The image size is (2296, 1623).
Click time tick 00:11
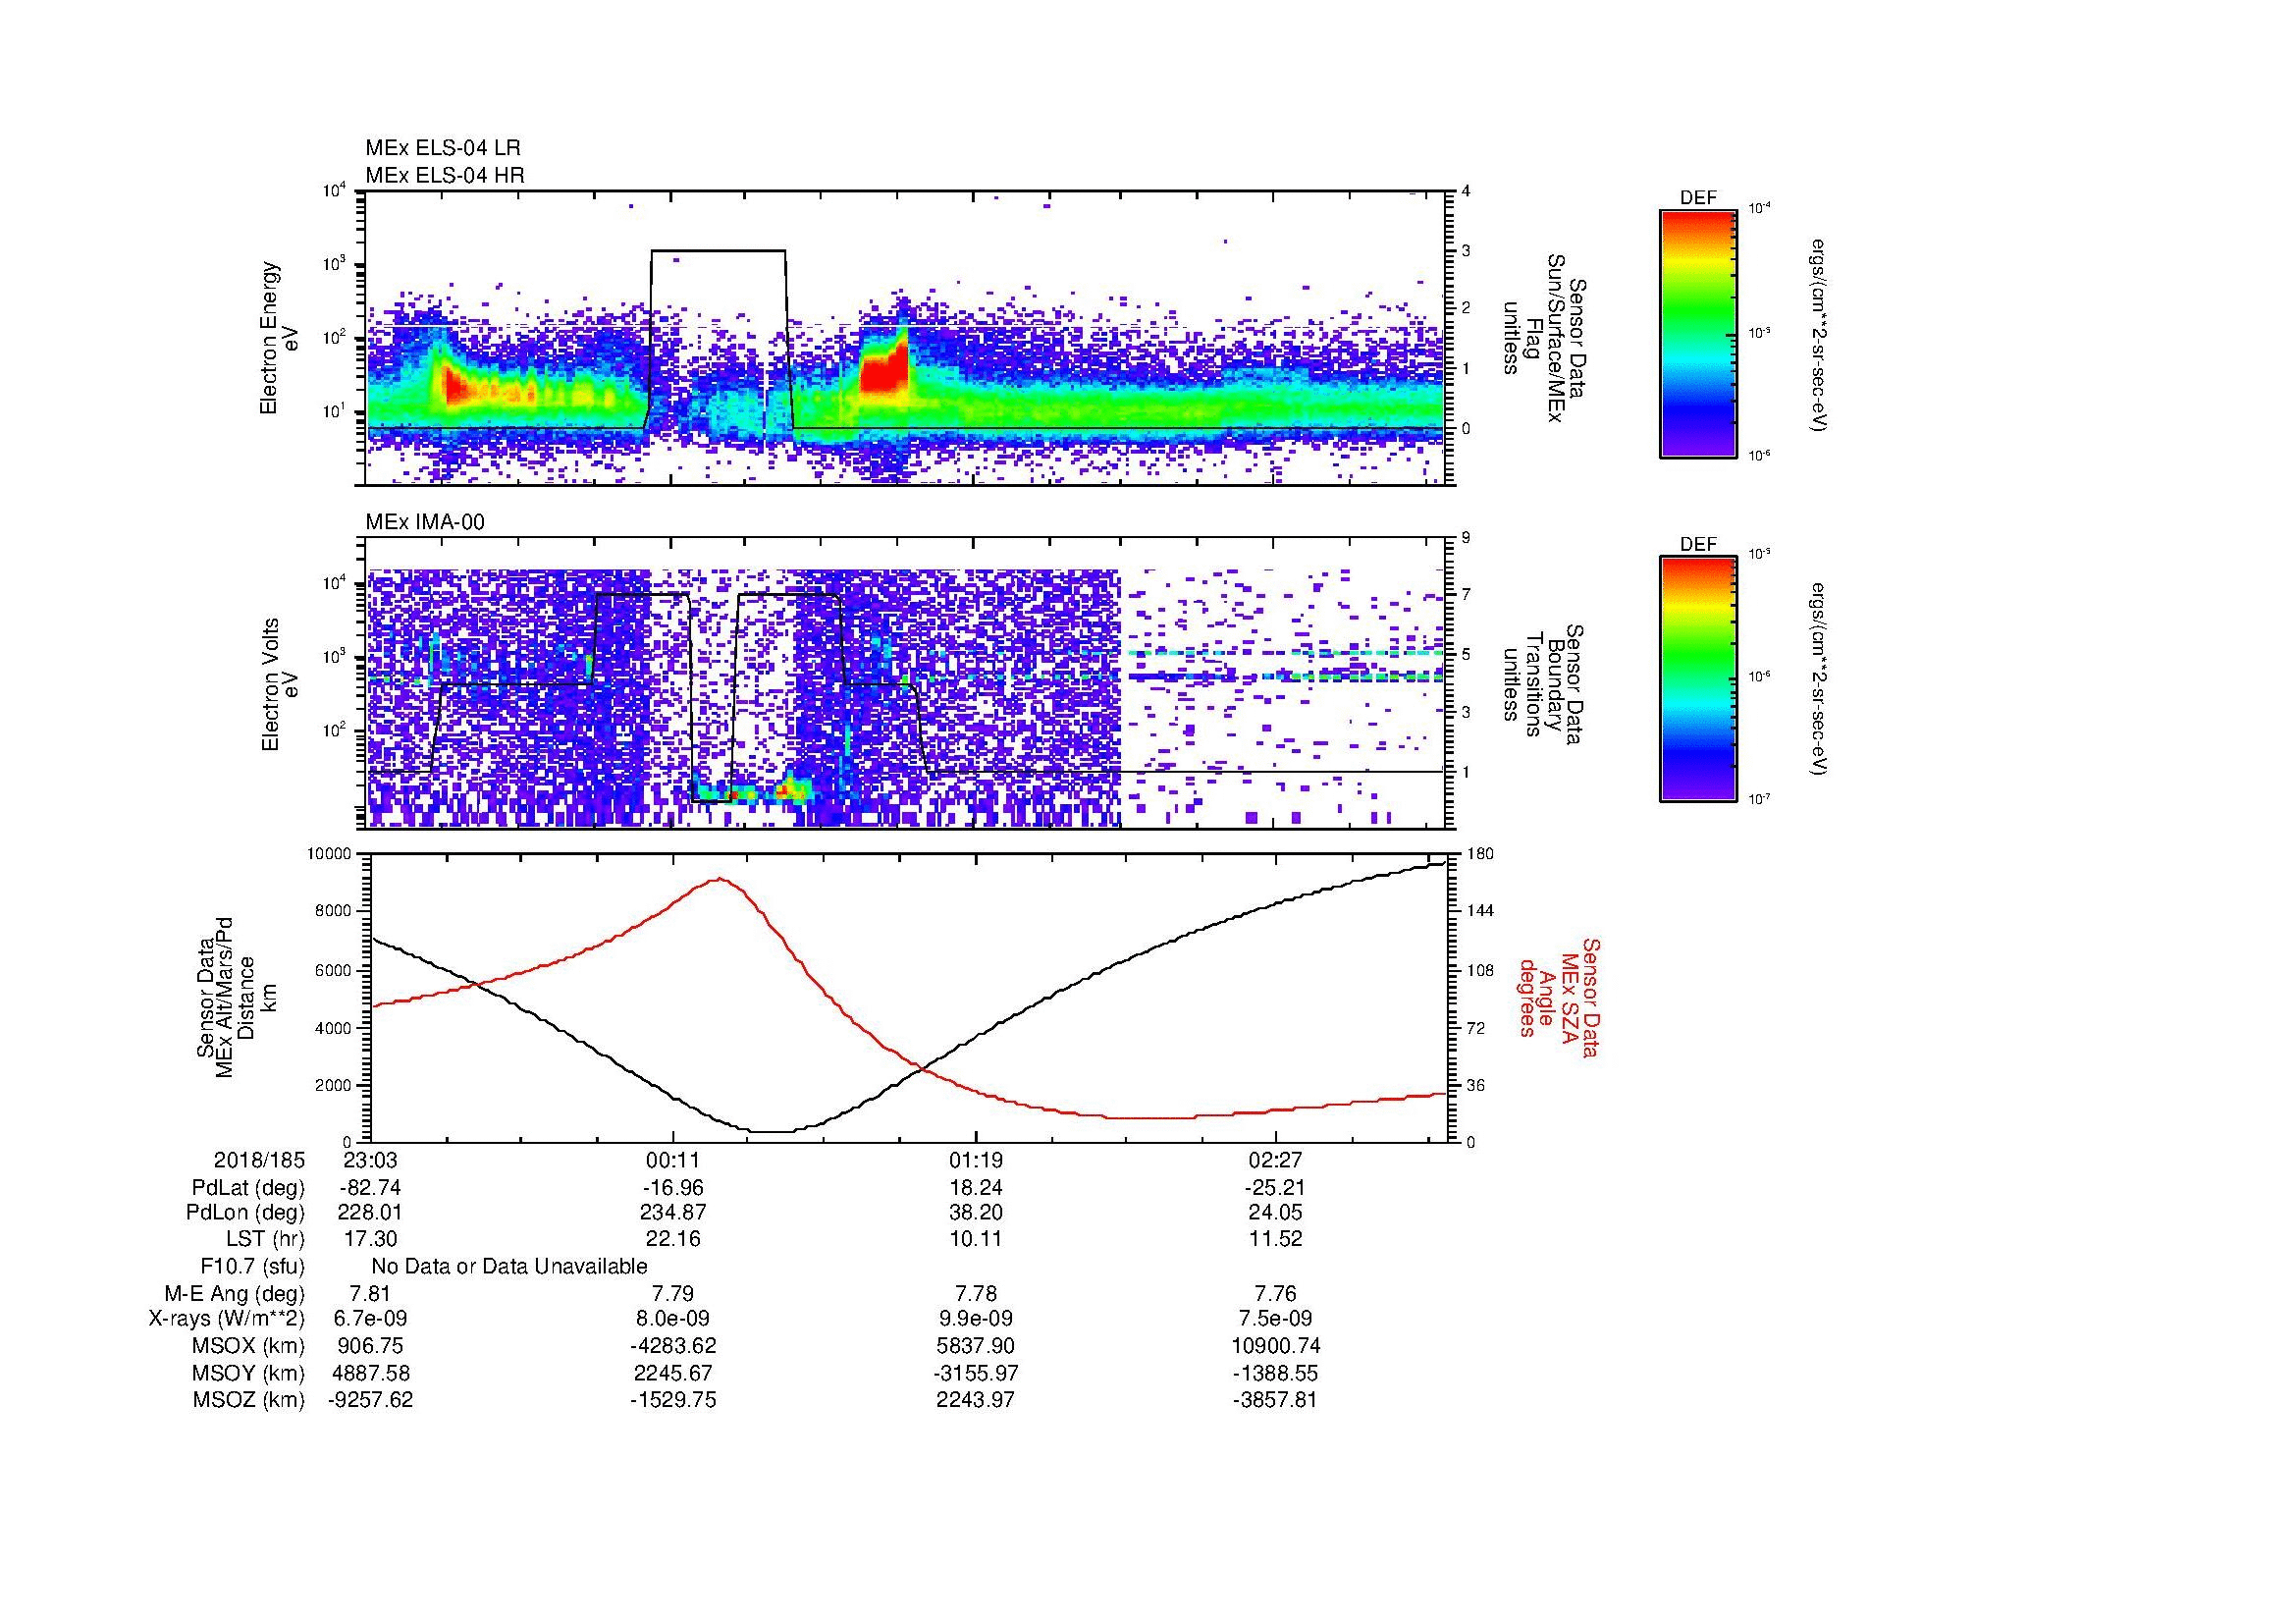pyautogui.click(x=673, y=1160)
